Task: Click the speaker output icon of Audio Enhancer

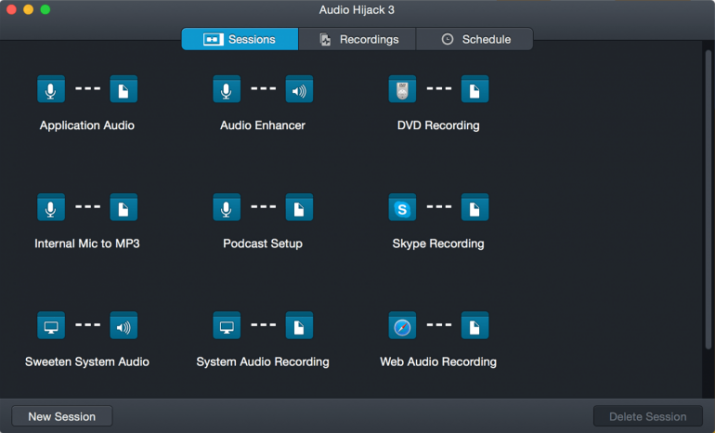Action: (299, 89)
